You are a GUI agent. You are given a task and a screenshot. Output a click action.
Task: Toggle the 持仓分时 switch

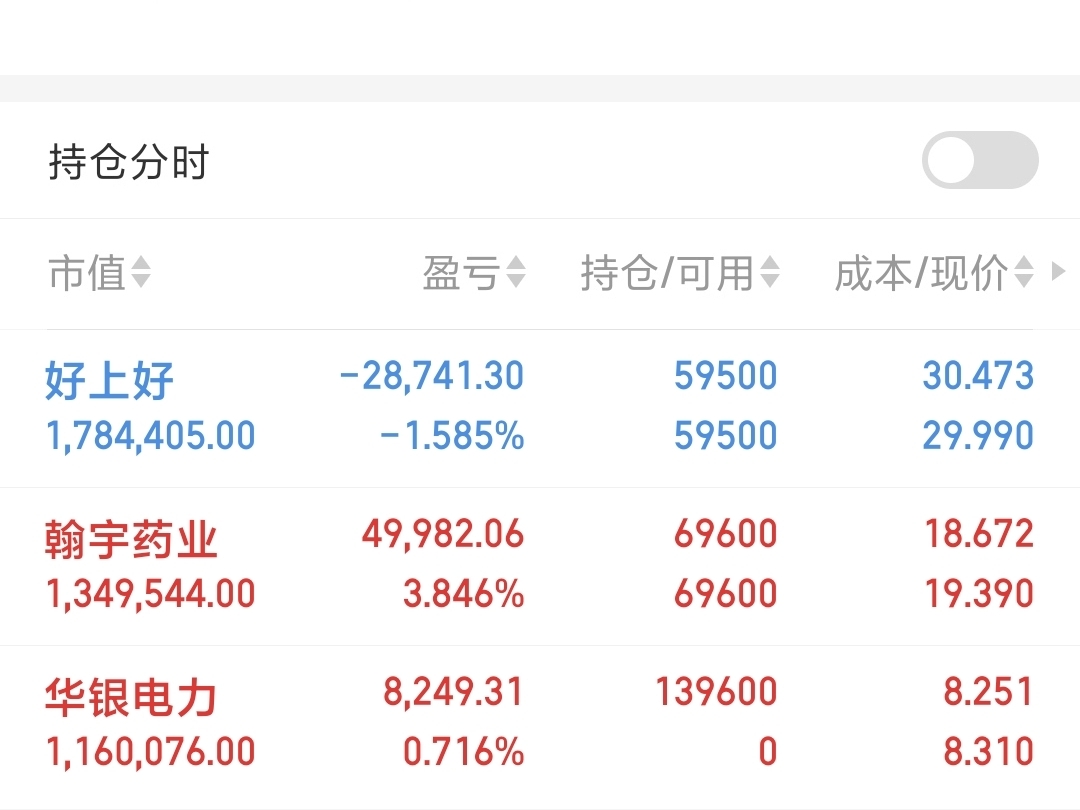979,160
